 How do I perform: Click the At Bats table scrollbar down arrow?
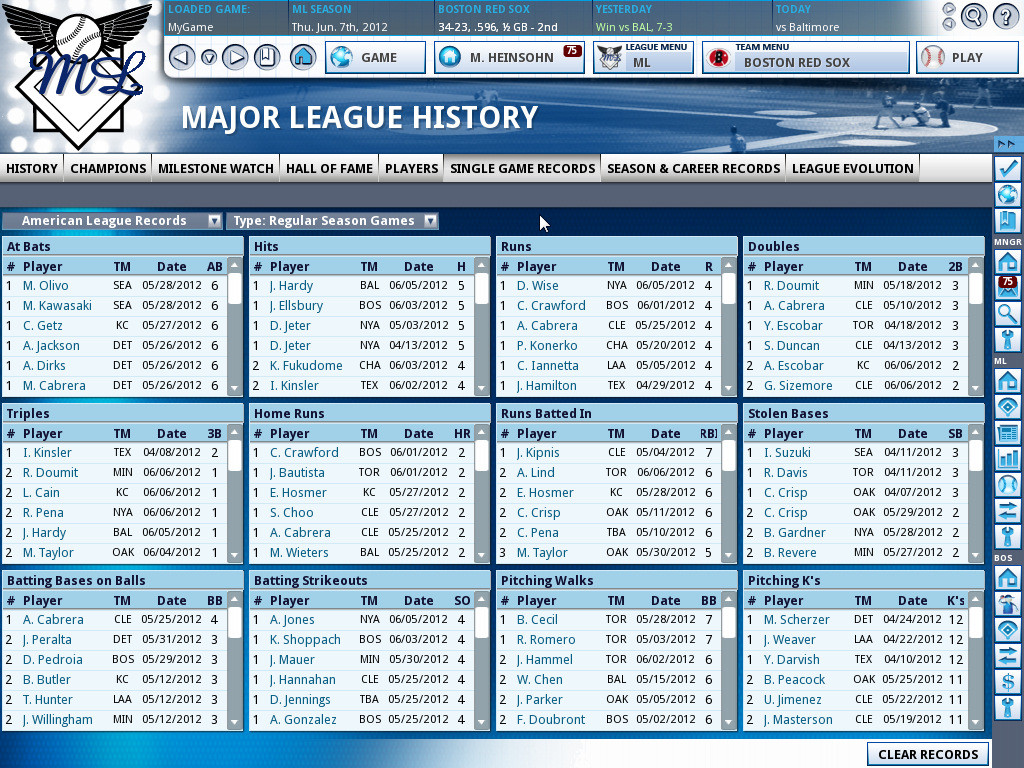tap(234, 389)
